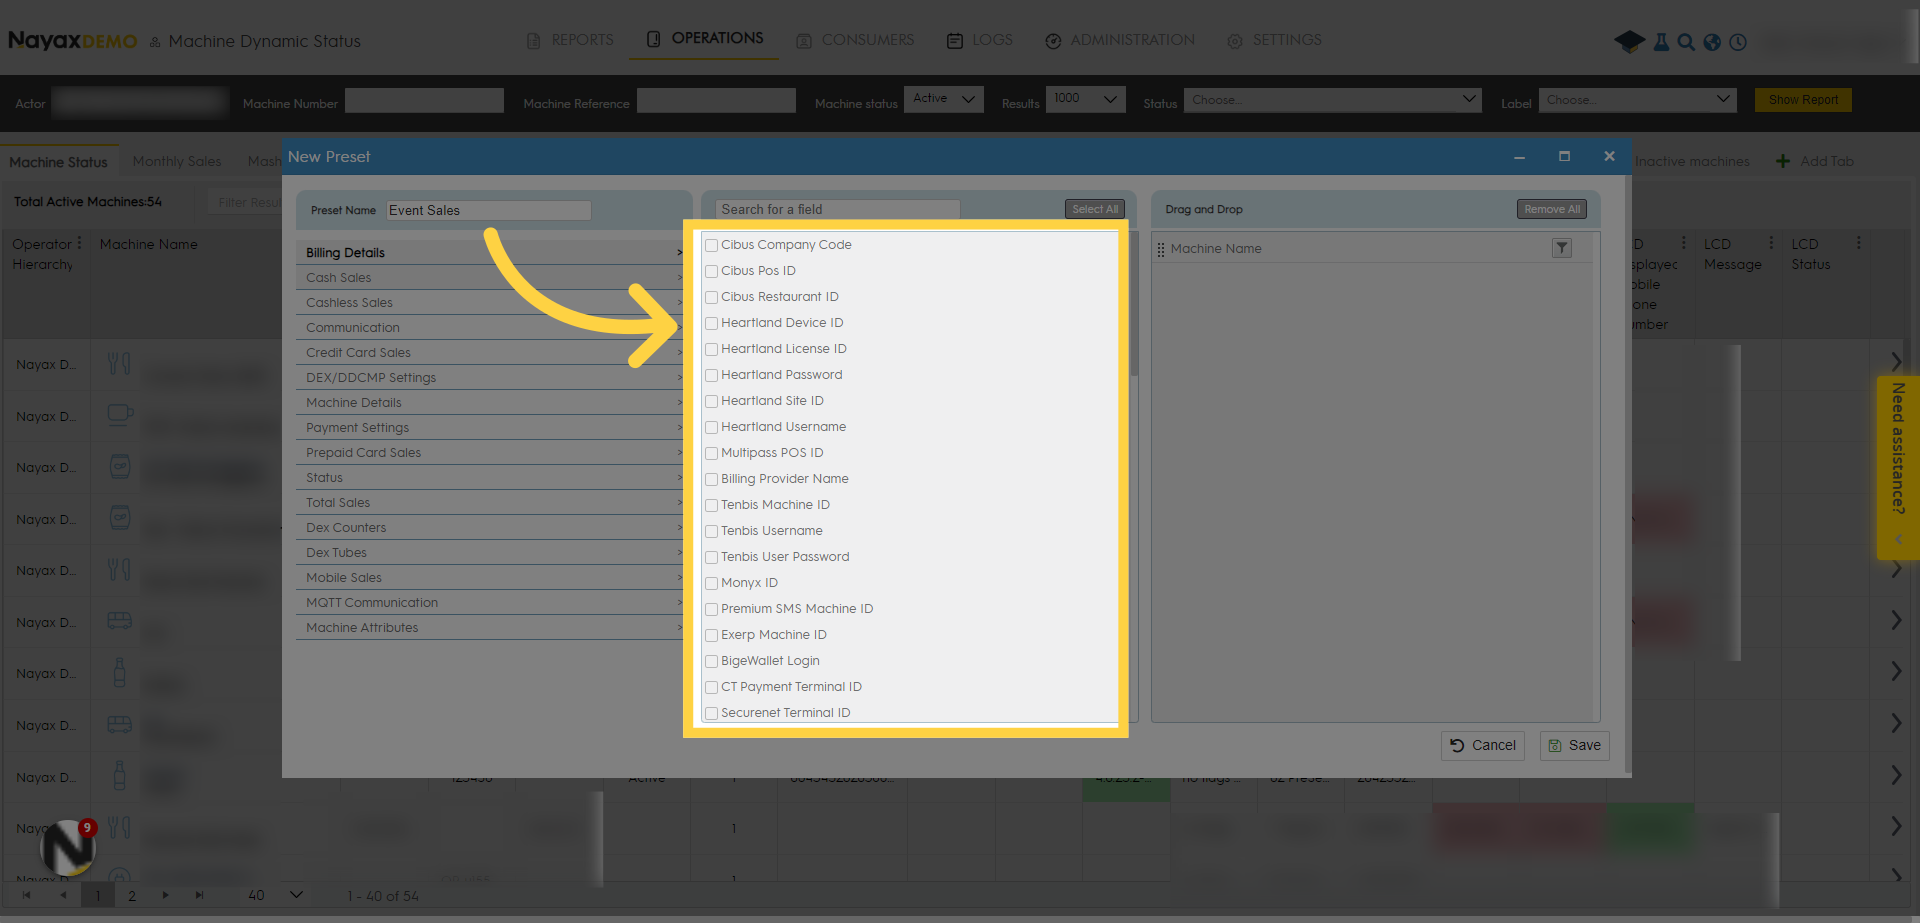Click Save in the New Preset dialog
Screen dimensions: 1920x923
coord(1574,745)
